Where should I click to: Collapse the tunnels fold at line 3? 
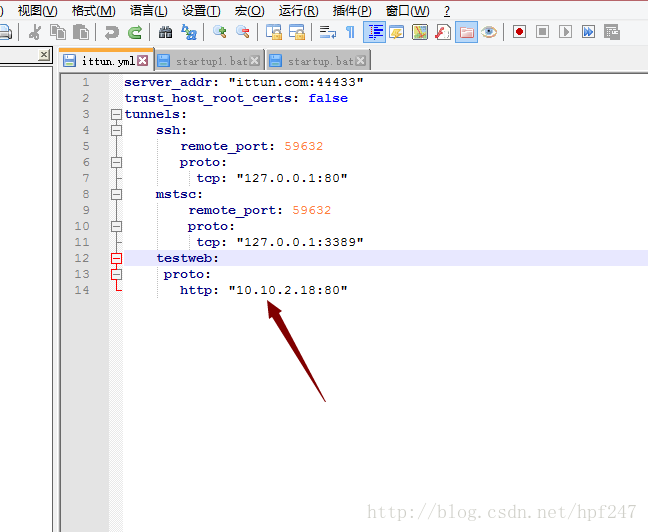116,114
